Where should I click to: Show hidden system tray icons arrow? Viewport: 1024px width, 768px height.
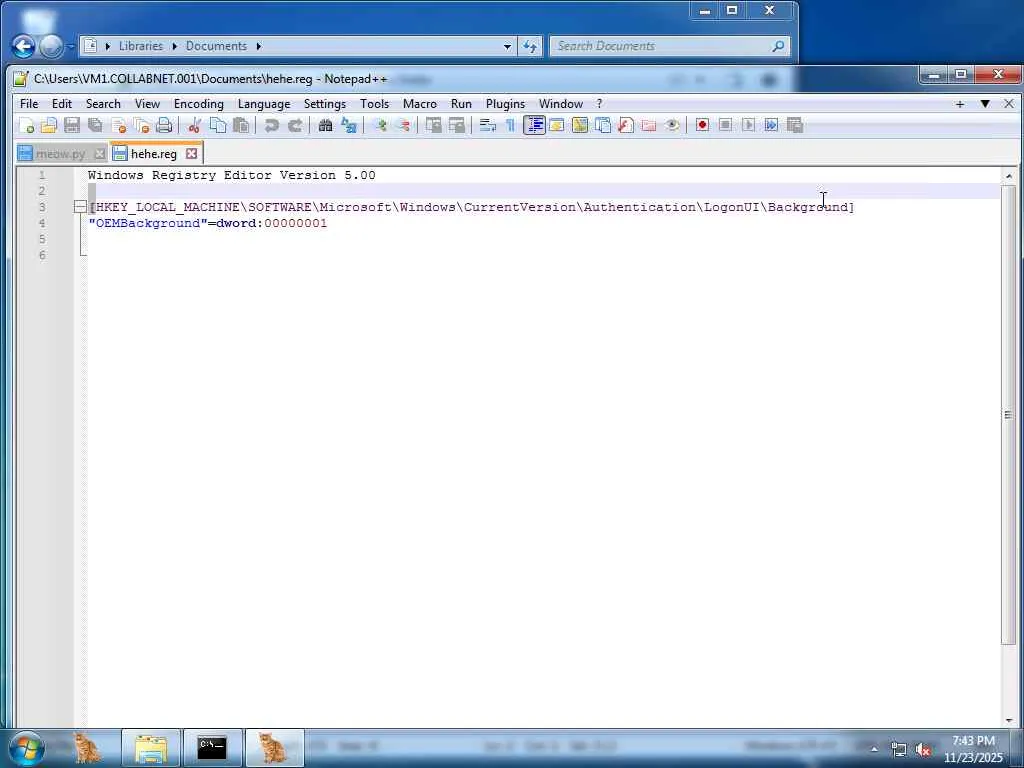coord(874,749)
